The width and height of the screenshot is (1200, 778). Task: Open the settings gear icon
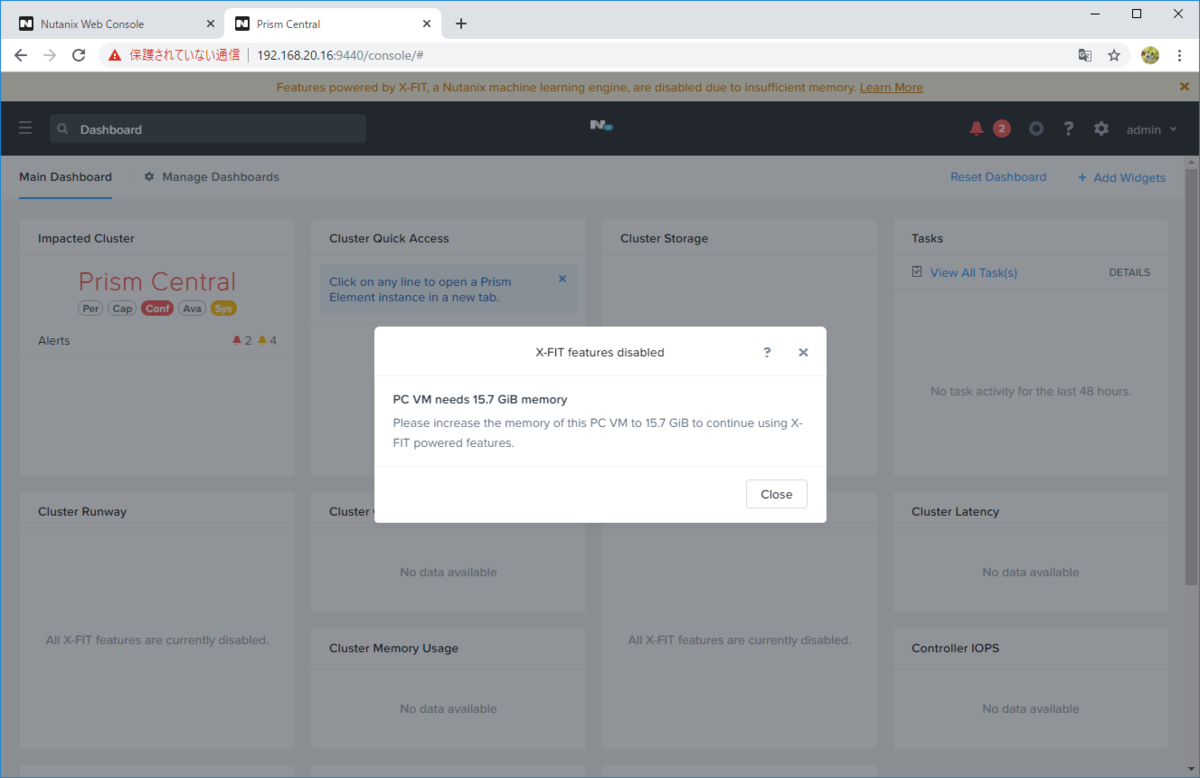[1101, 128]
